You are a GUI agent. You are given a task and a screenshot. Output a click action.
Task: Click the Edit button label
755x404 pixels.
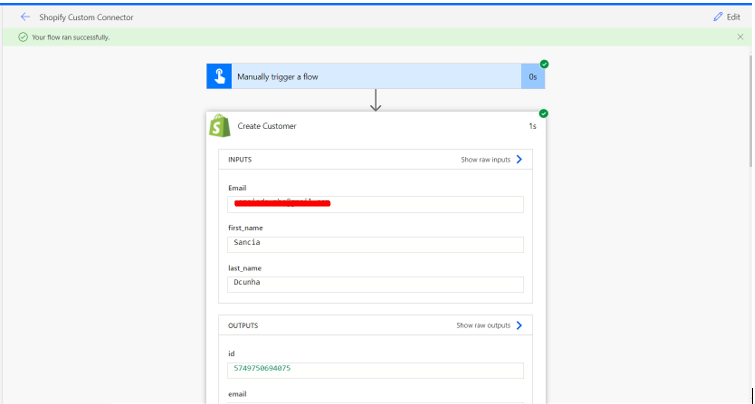pyautogui.click(x=733, y=17)
